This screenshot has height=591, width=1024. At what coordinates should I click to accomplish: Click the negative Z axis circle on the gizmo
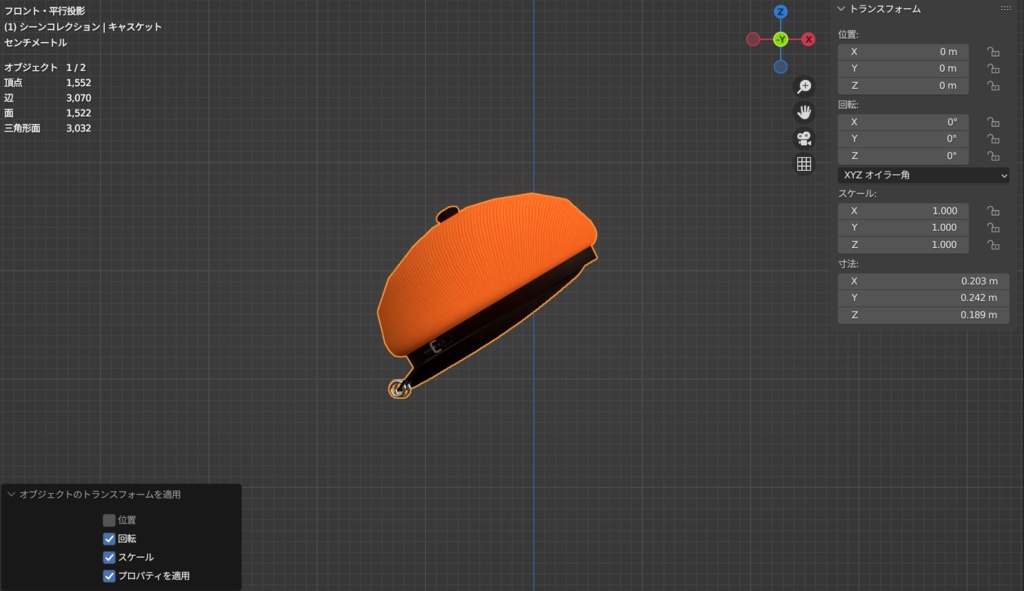780,67
